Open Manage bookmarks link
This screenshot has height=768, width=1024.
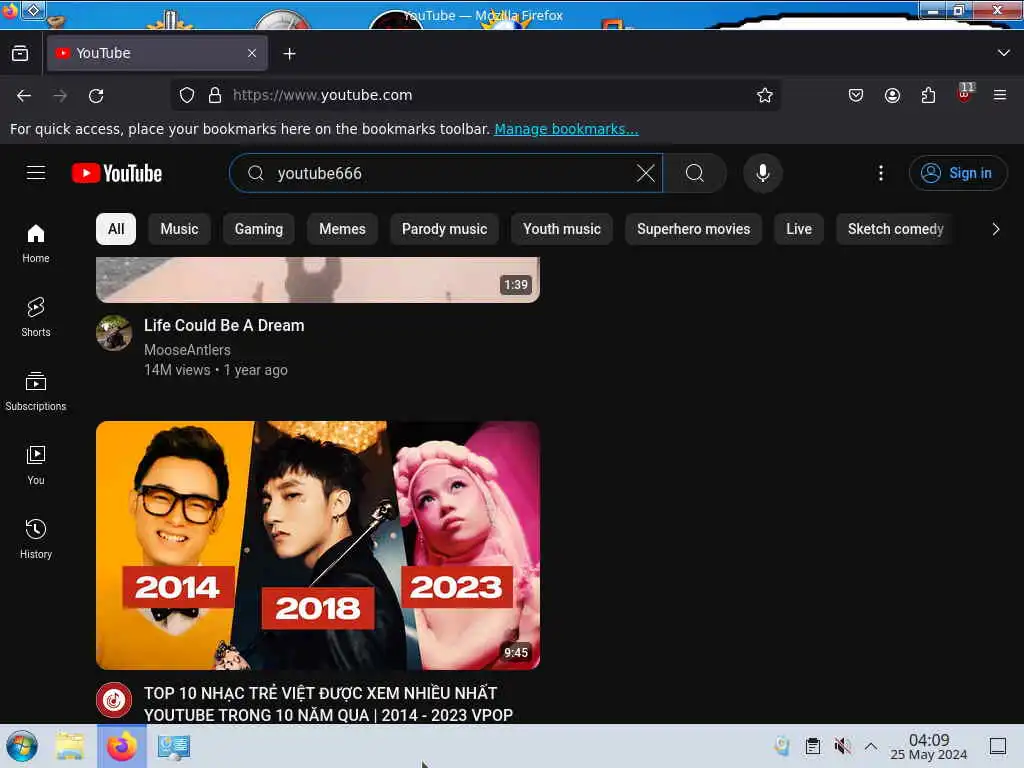point(566,129)
